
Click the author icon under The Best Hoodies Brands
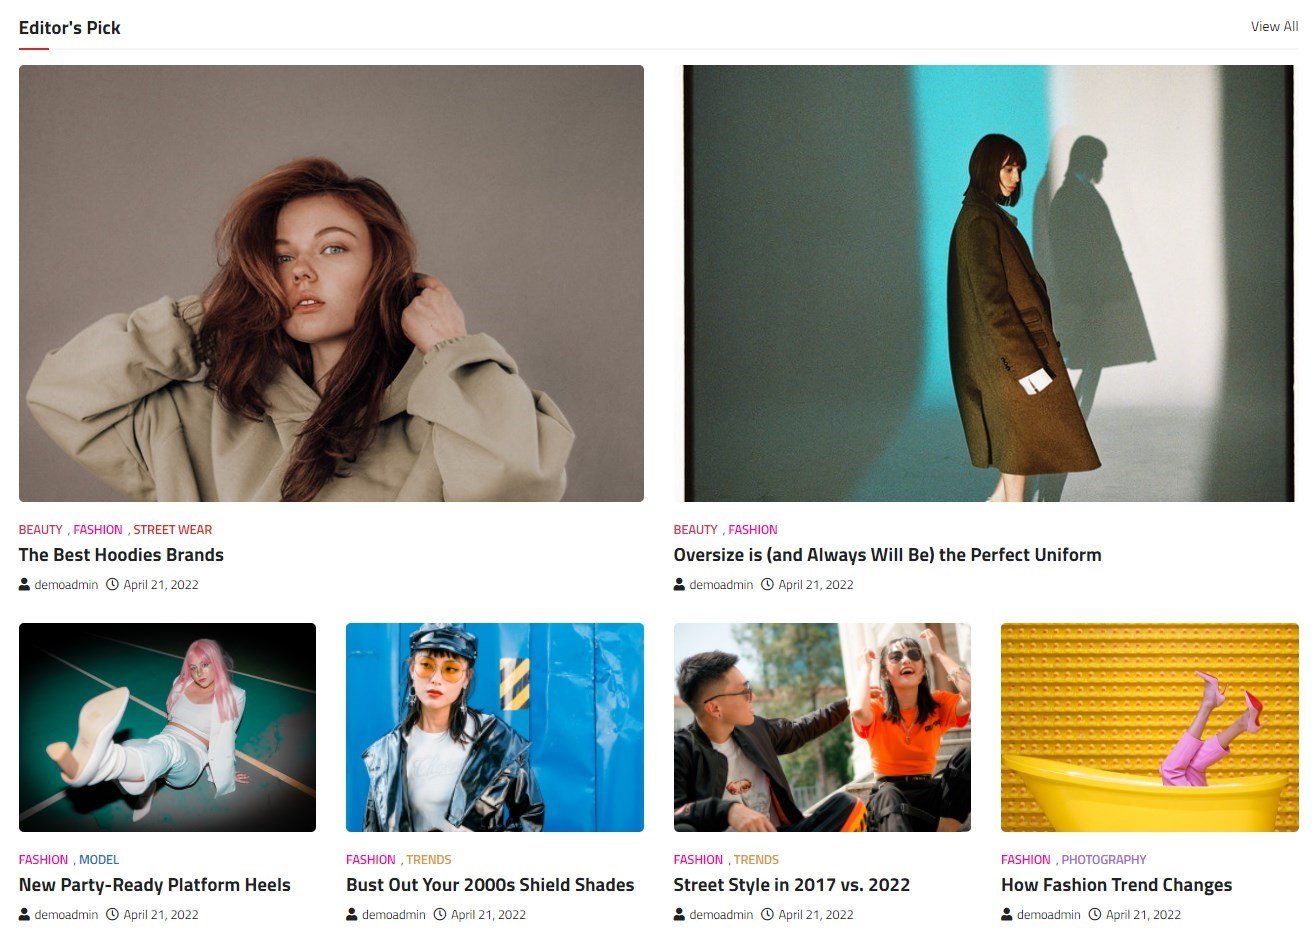point(24,585)
